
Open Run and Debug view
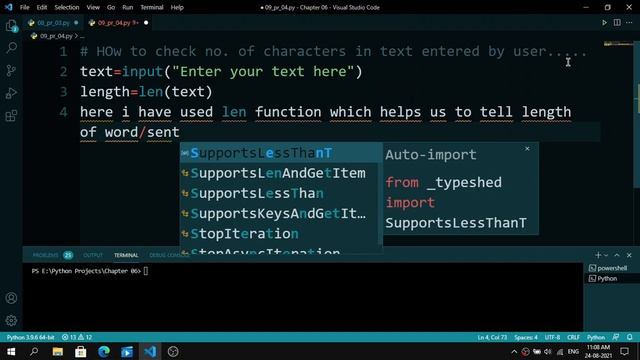click(11, 93)
